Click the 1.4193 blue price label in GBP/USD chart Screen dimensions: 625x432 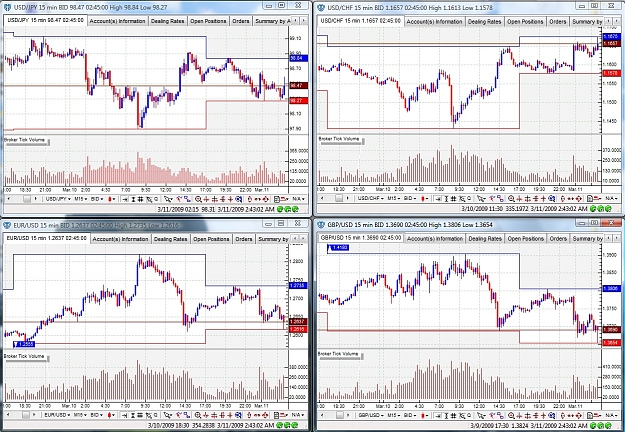point(338,248)
